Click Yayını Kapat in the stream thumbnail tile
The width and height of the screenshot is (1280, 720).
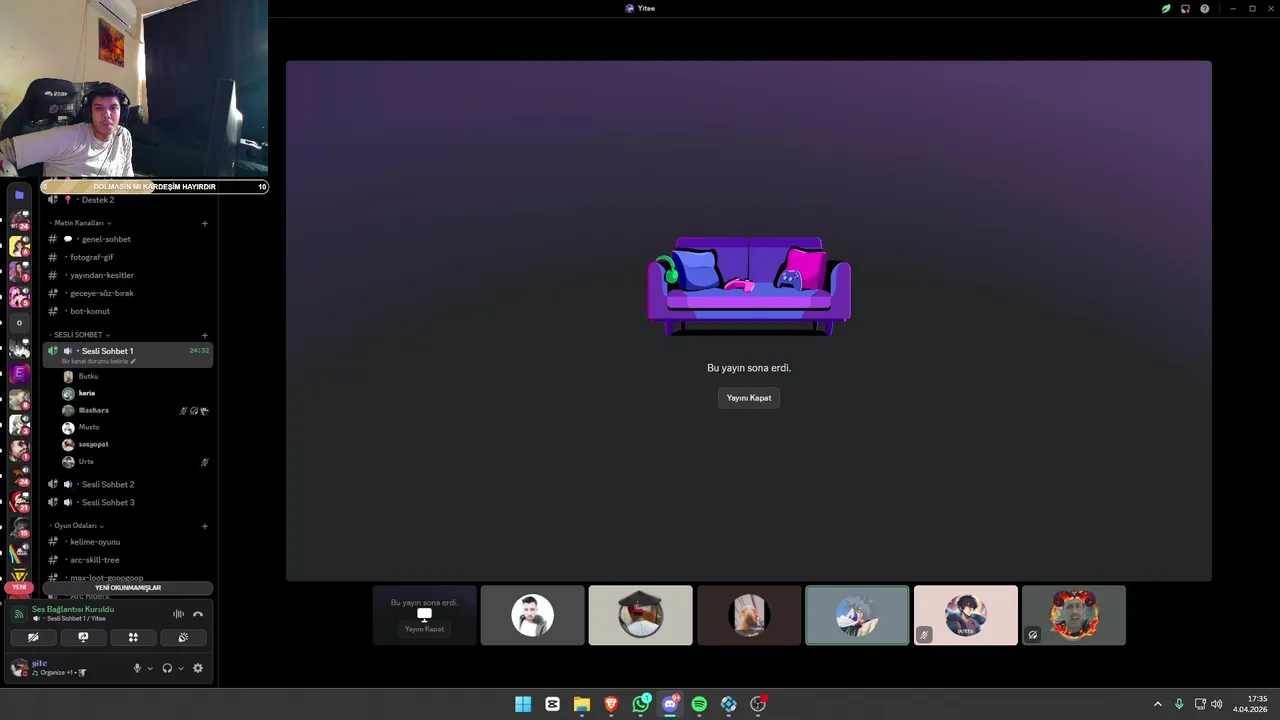point(424,629)
